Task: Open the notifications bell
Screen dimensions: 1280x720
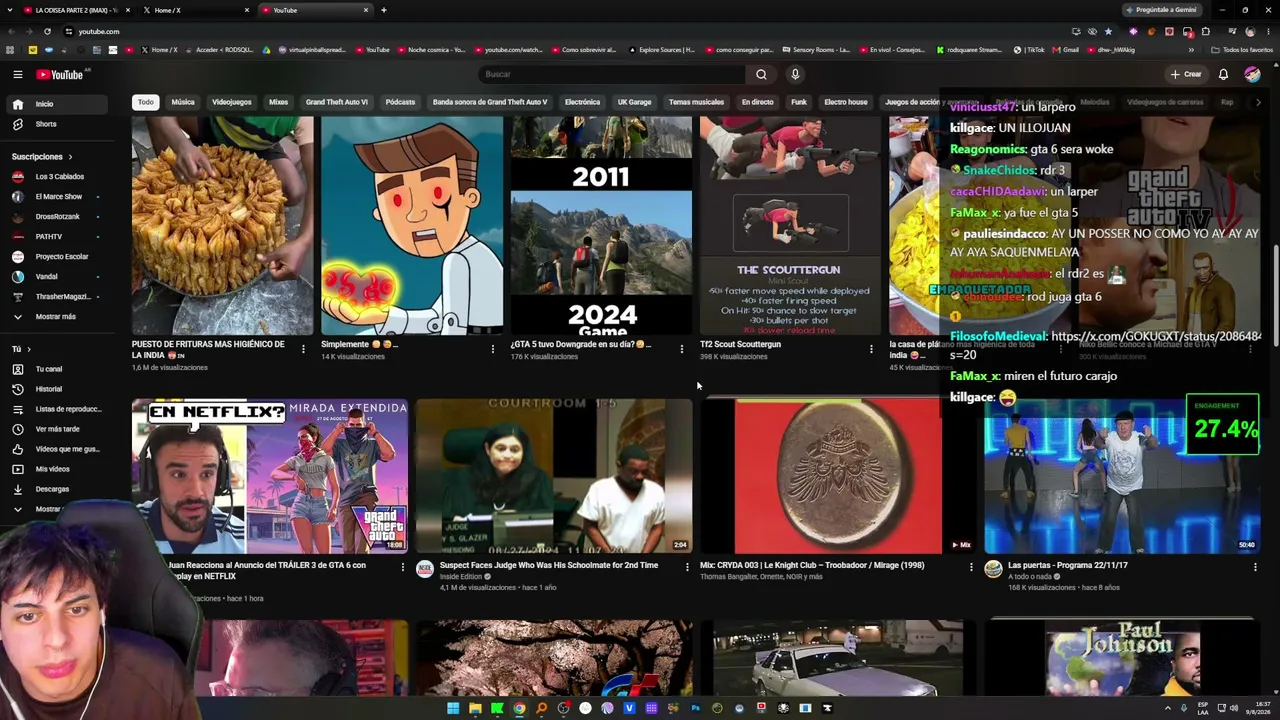Action: (x=1223, y=74)
